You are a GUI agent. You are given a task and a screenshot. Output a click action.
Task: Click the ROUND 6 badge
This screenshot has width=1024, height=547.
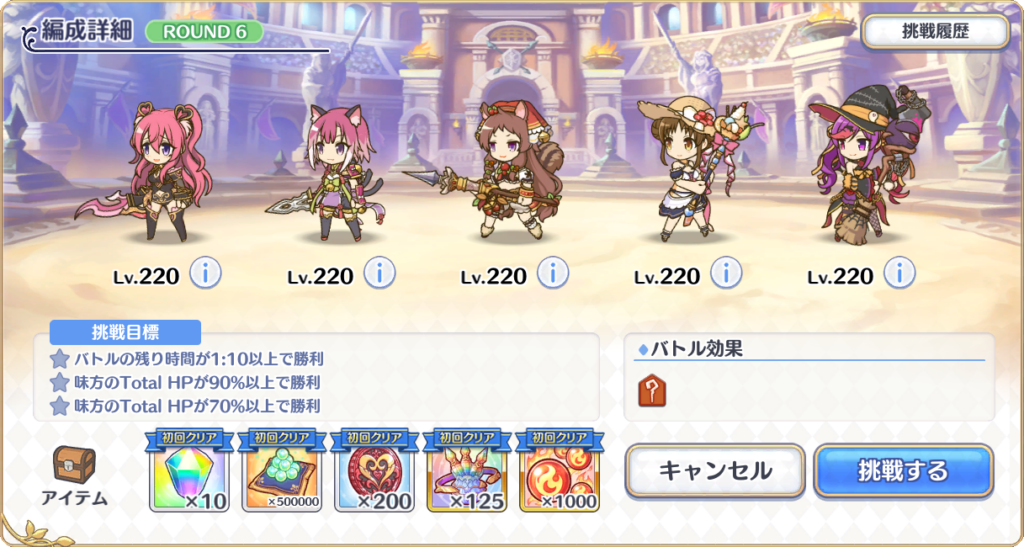click(204, 32)
